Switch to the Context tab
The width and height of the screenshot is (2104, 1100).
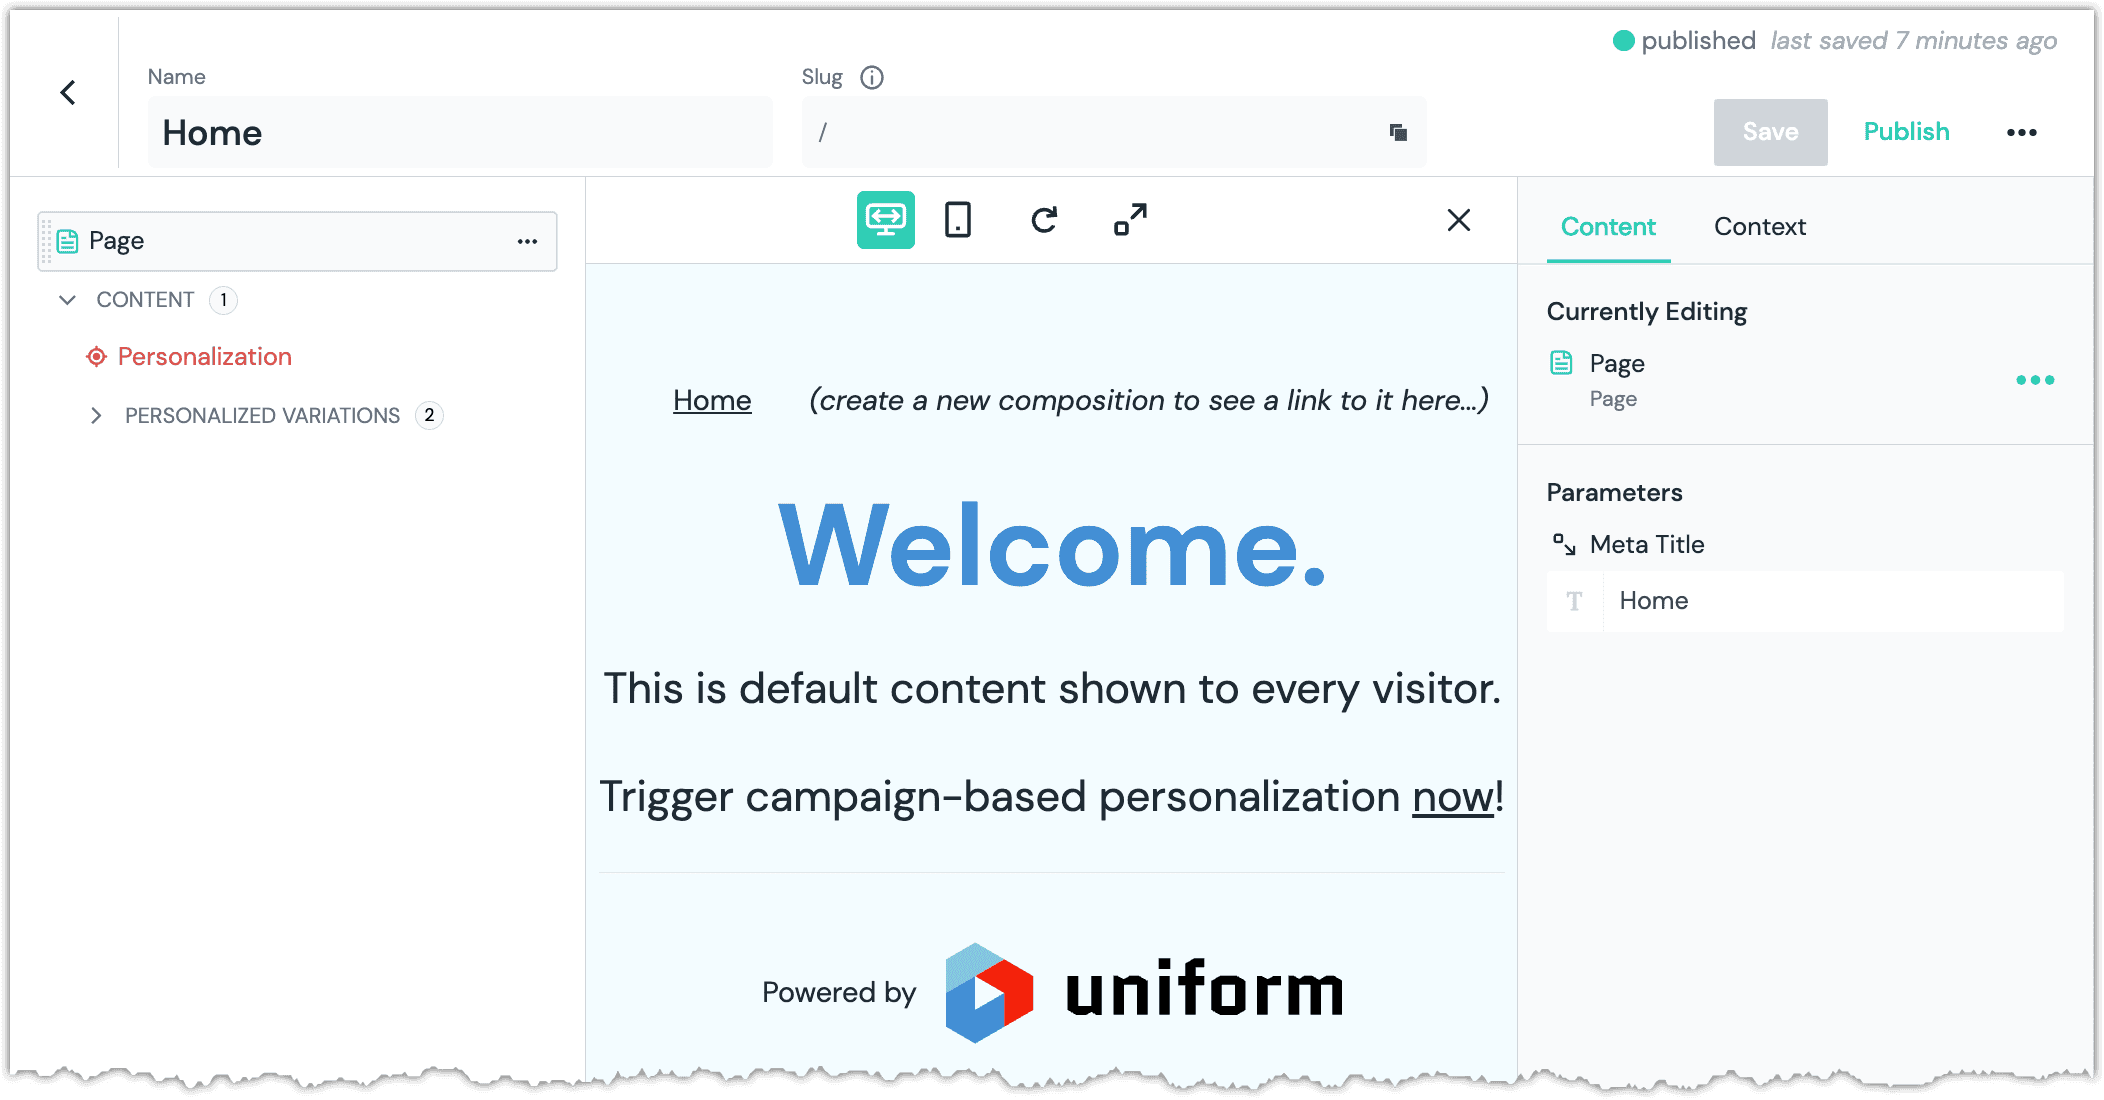[x=1759, y=226]
